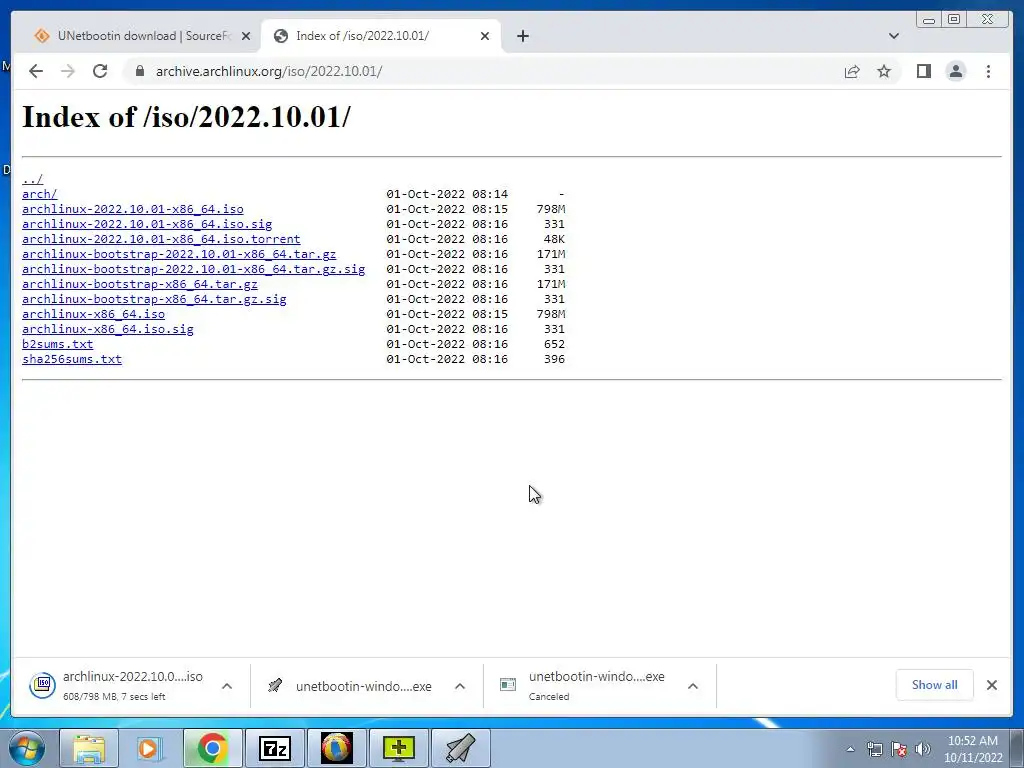Open the tab search dropdown

coord(894,36)
